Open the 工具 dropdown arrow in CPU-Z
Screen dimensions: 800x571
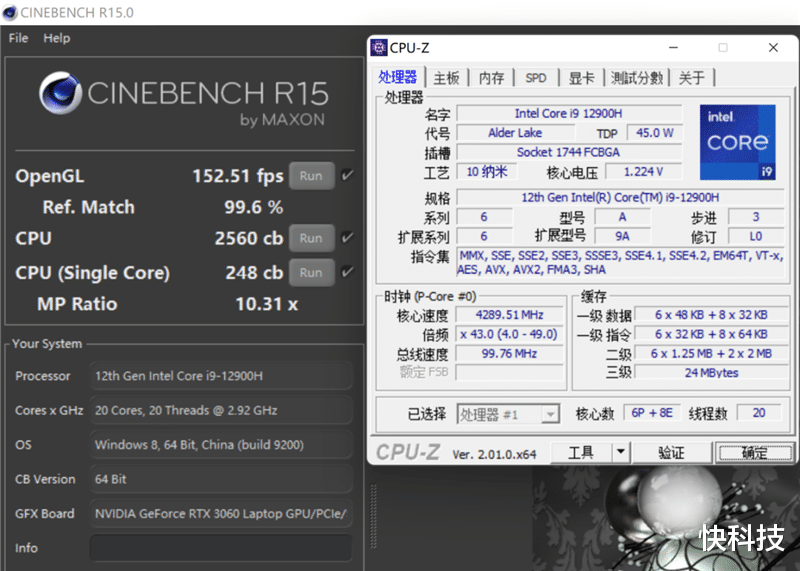(x=621, y=452)
